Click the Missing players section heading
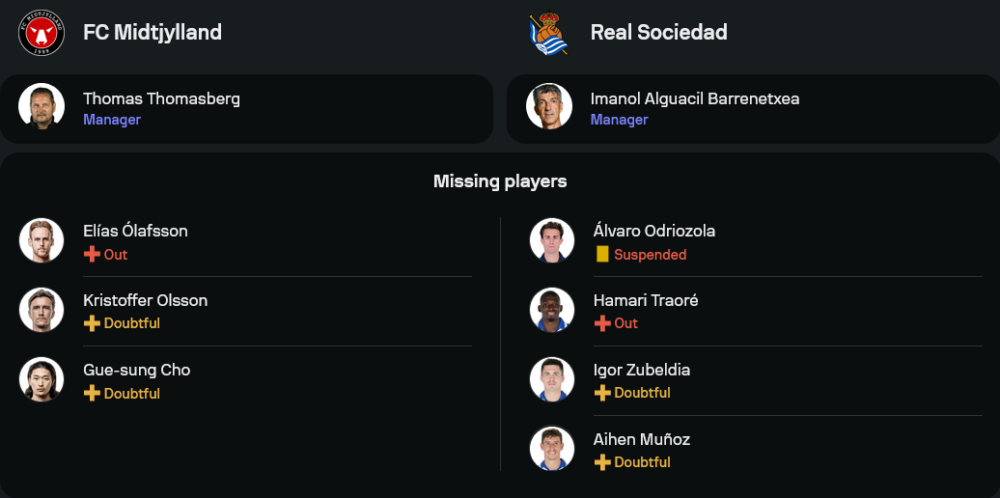 click(500, 181)
